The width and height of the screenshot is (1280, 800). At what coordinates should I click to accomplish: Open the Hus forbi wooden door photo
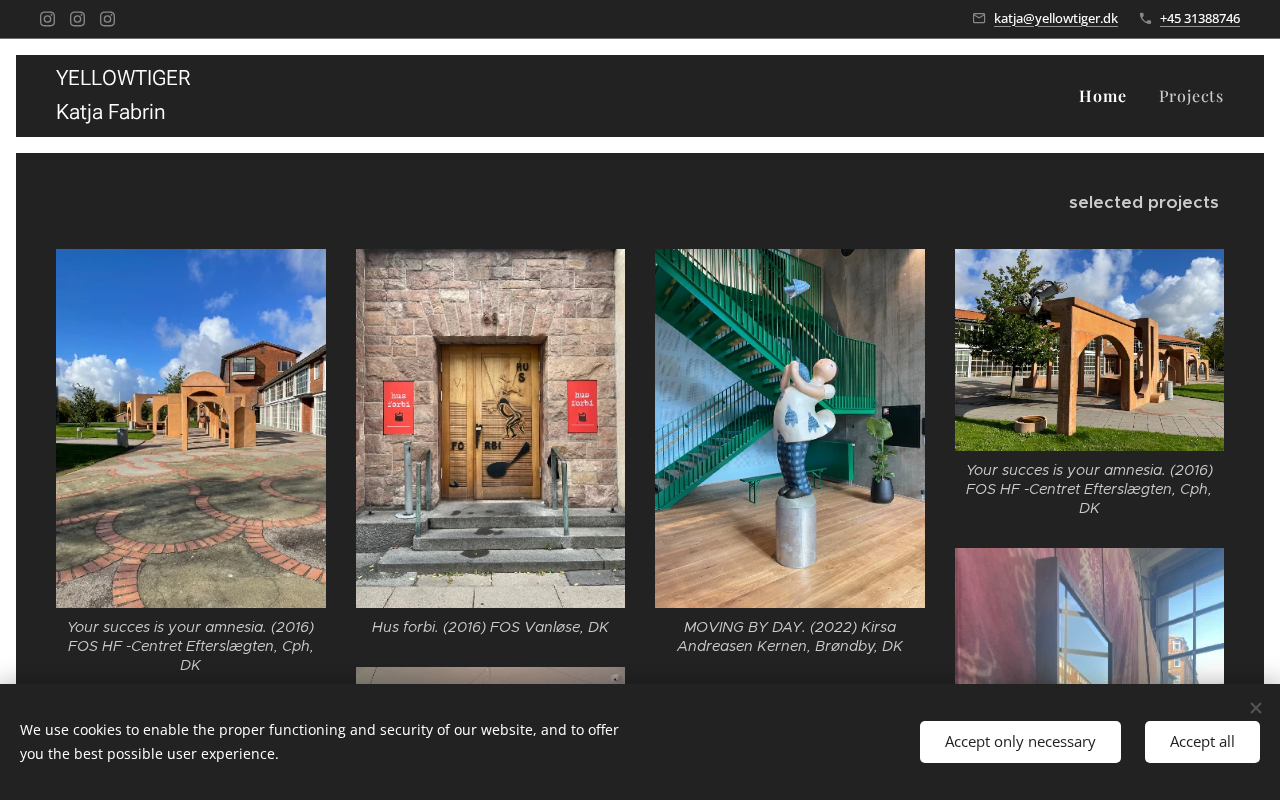[490, 428]
